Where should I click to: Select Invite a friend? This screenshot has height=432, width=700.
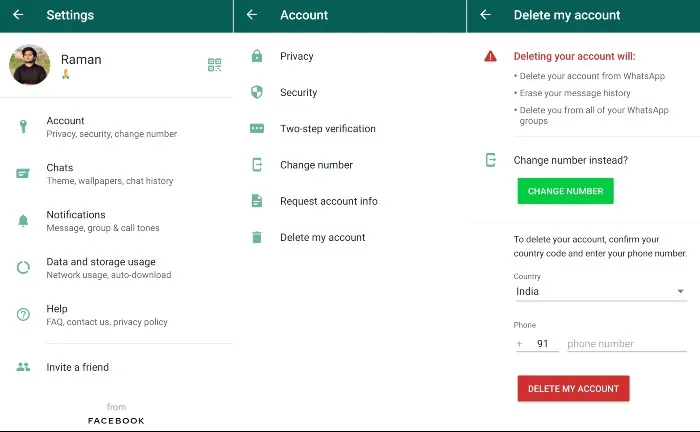point(116,367)
